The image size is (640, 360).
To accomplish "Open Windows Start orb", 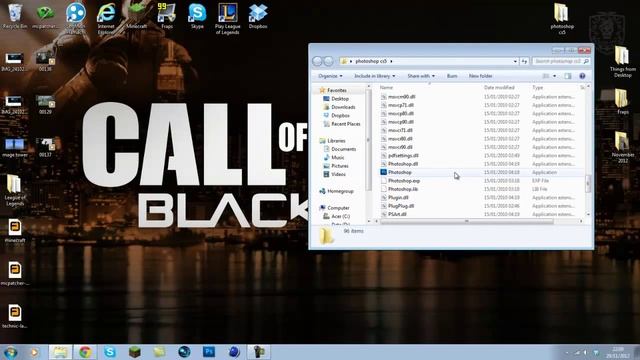I will point(10,352).
